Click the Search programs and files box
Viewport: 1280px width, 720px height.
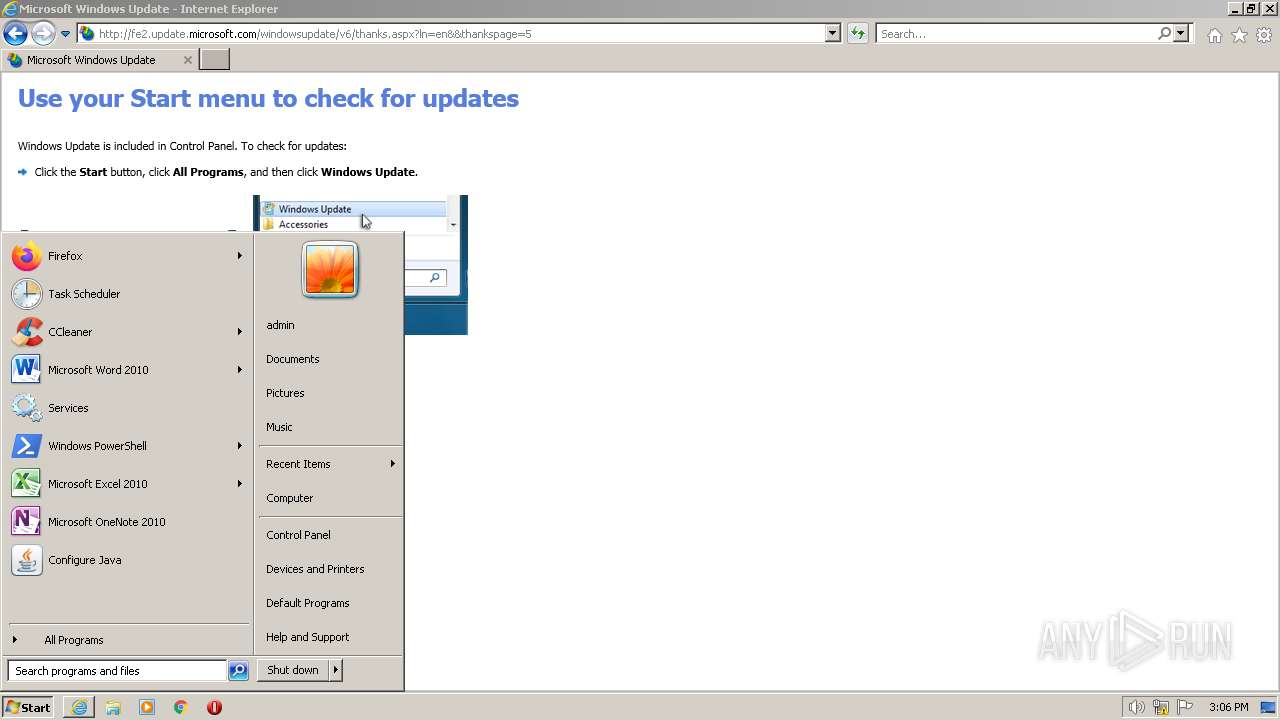click(x=117, y=671)
